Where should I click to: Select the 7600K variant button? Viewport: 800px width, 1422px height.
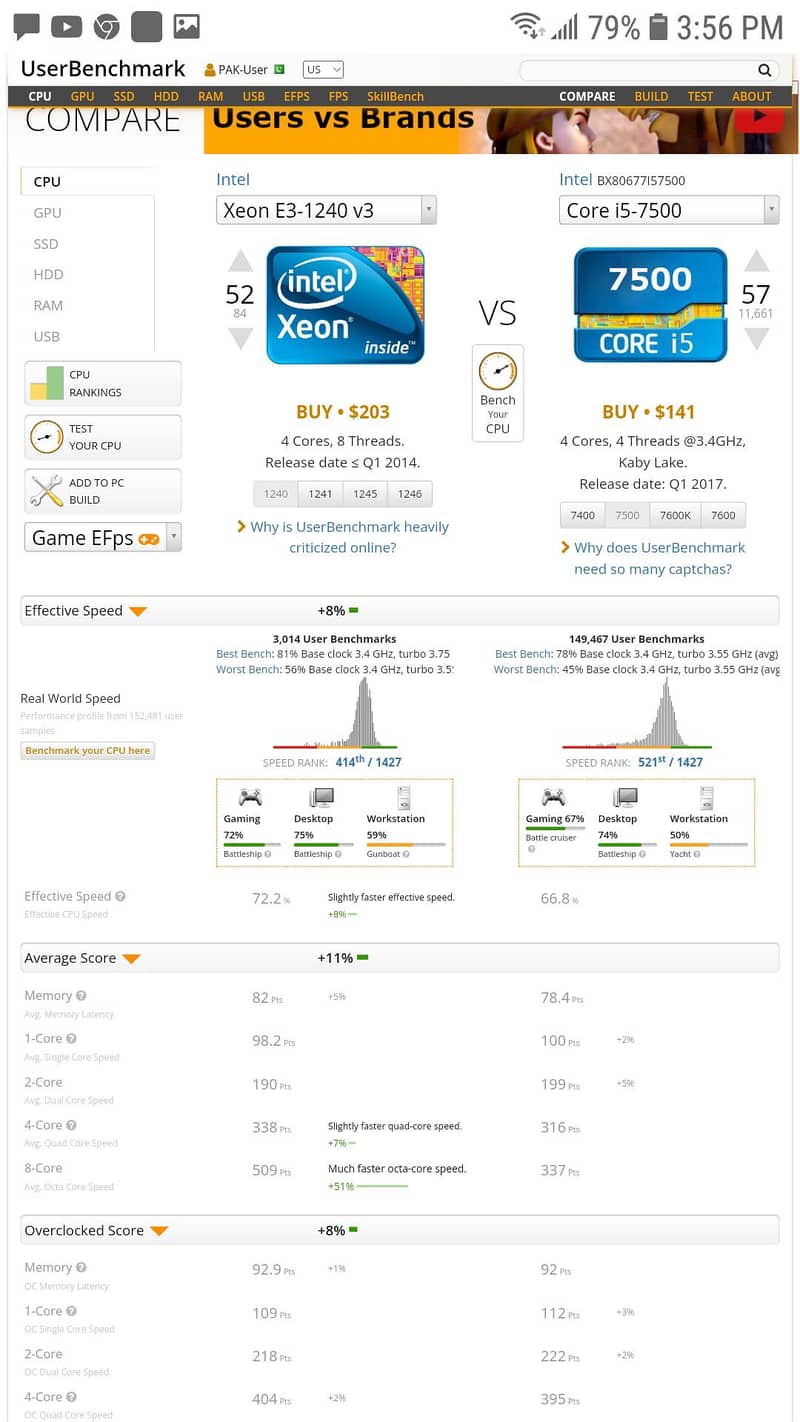point(675,515)
